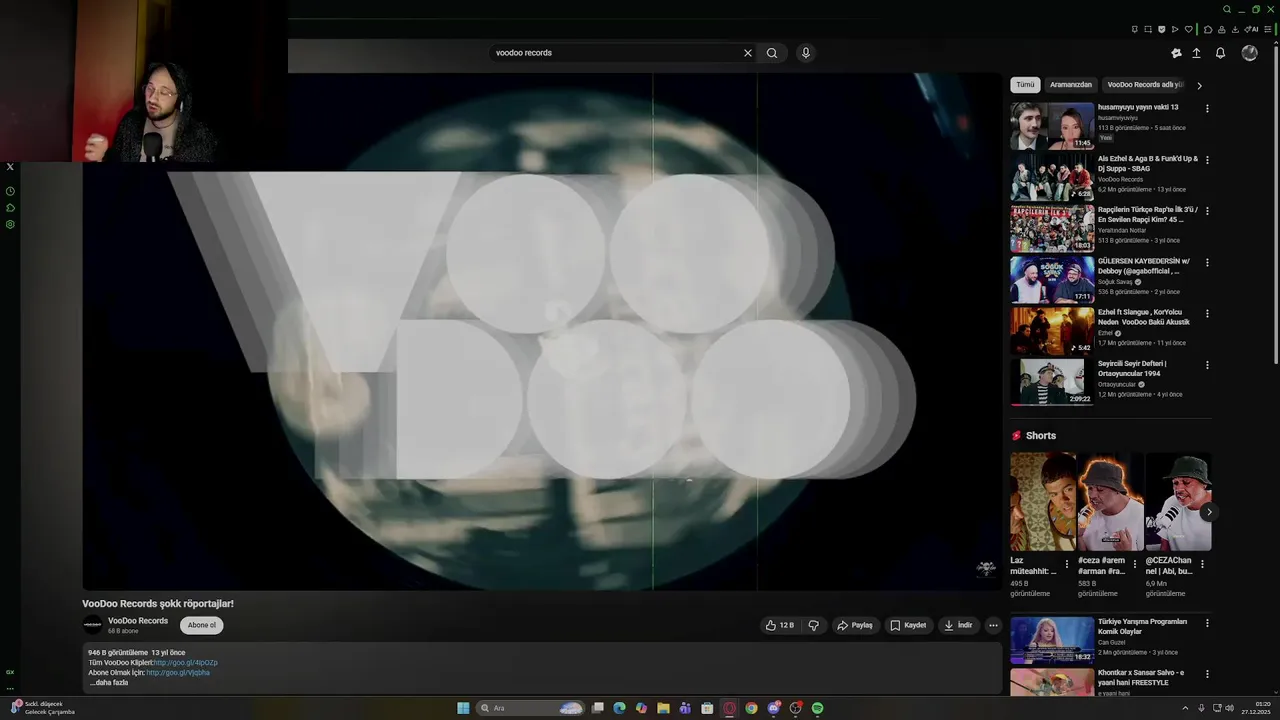Open options for 'Seyircili Seyir Defteri' video

click(1207, 365)
